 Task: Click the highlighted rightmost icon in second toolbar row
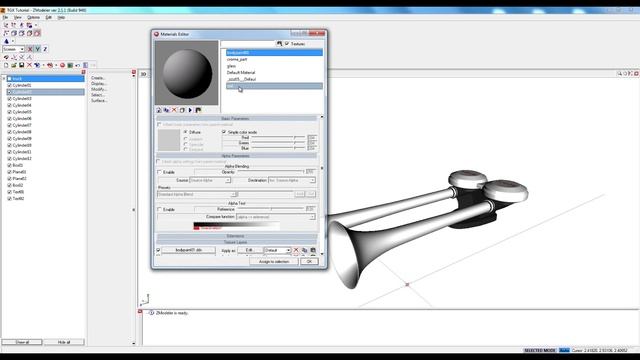(x=37, y=33)
